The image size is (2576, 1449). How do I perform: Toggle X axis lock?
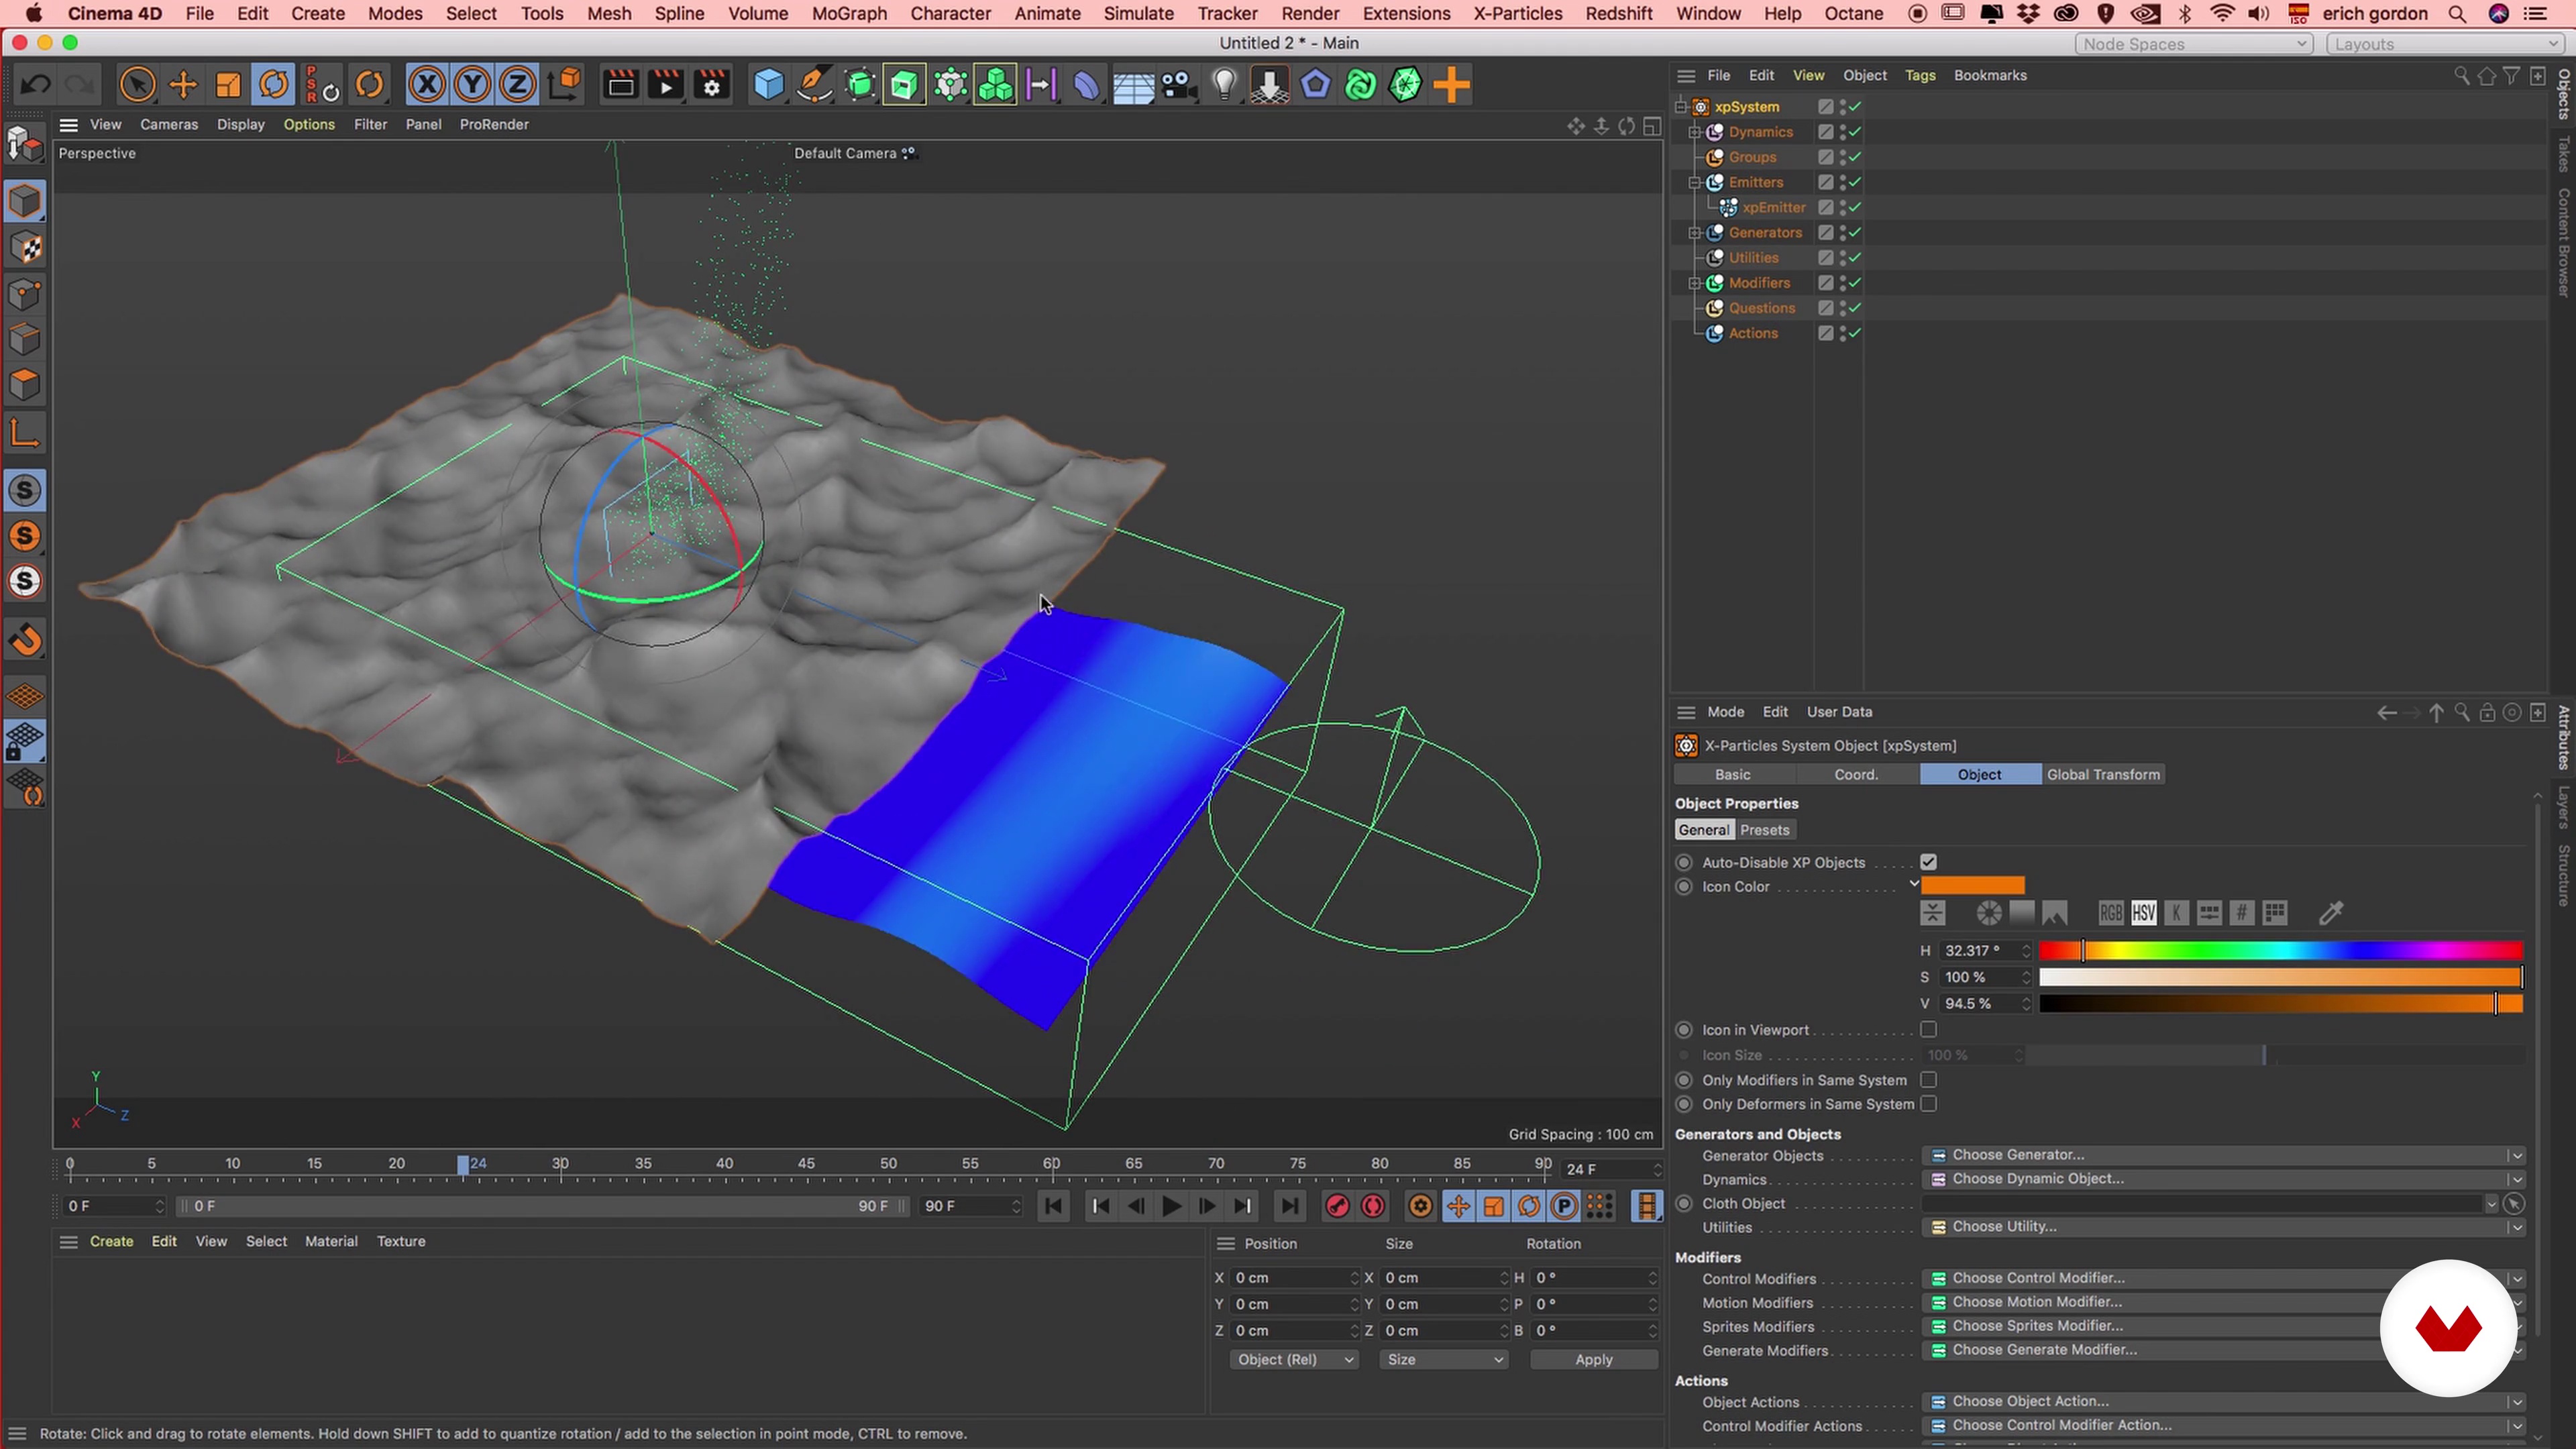click(427, 85)
